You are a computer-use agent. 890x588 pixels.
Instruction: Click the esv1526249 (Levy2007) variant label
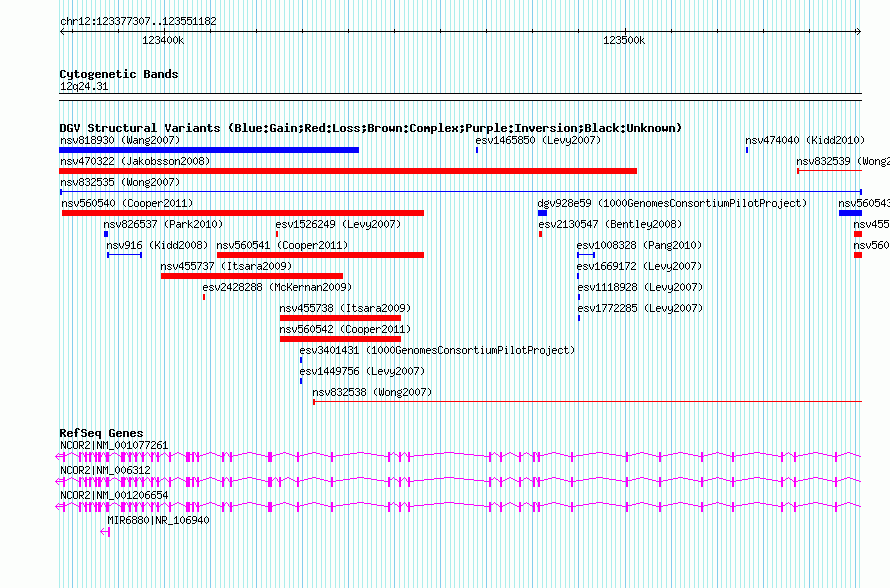pos(338,224)
